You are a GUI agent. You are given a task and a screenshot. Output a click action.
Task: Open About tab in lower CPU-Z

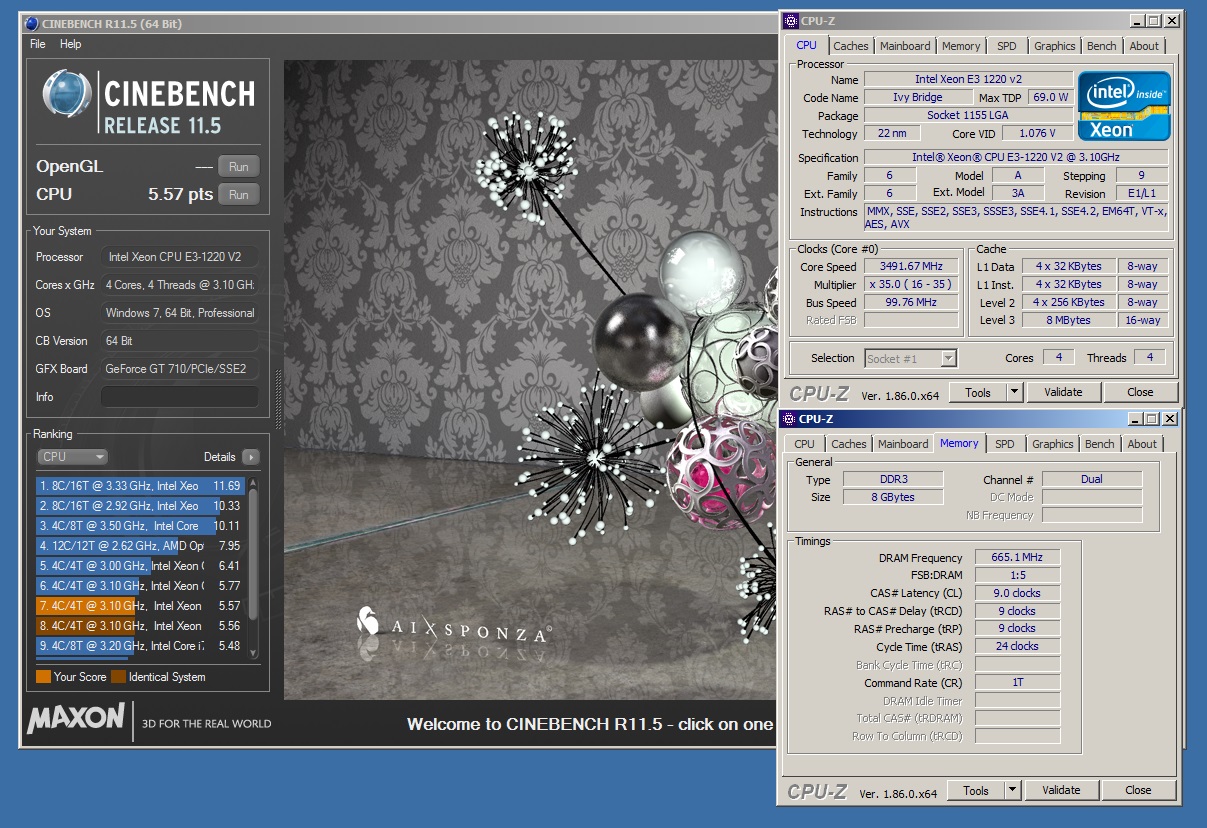[1142, 444]
